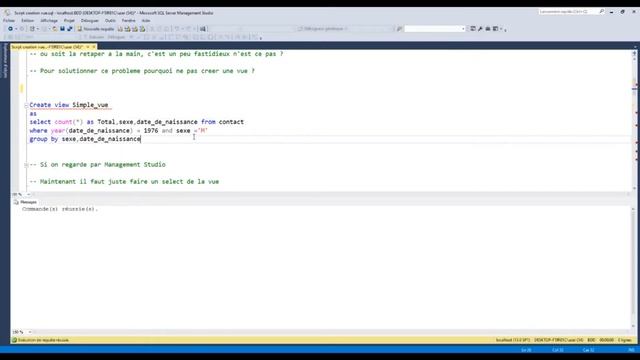Click the window layout icon in toolbar
This screenshot has width=640, height=360.
pos(496,29)
